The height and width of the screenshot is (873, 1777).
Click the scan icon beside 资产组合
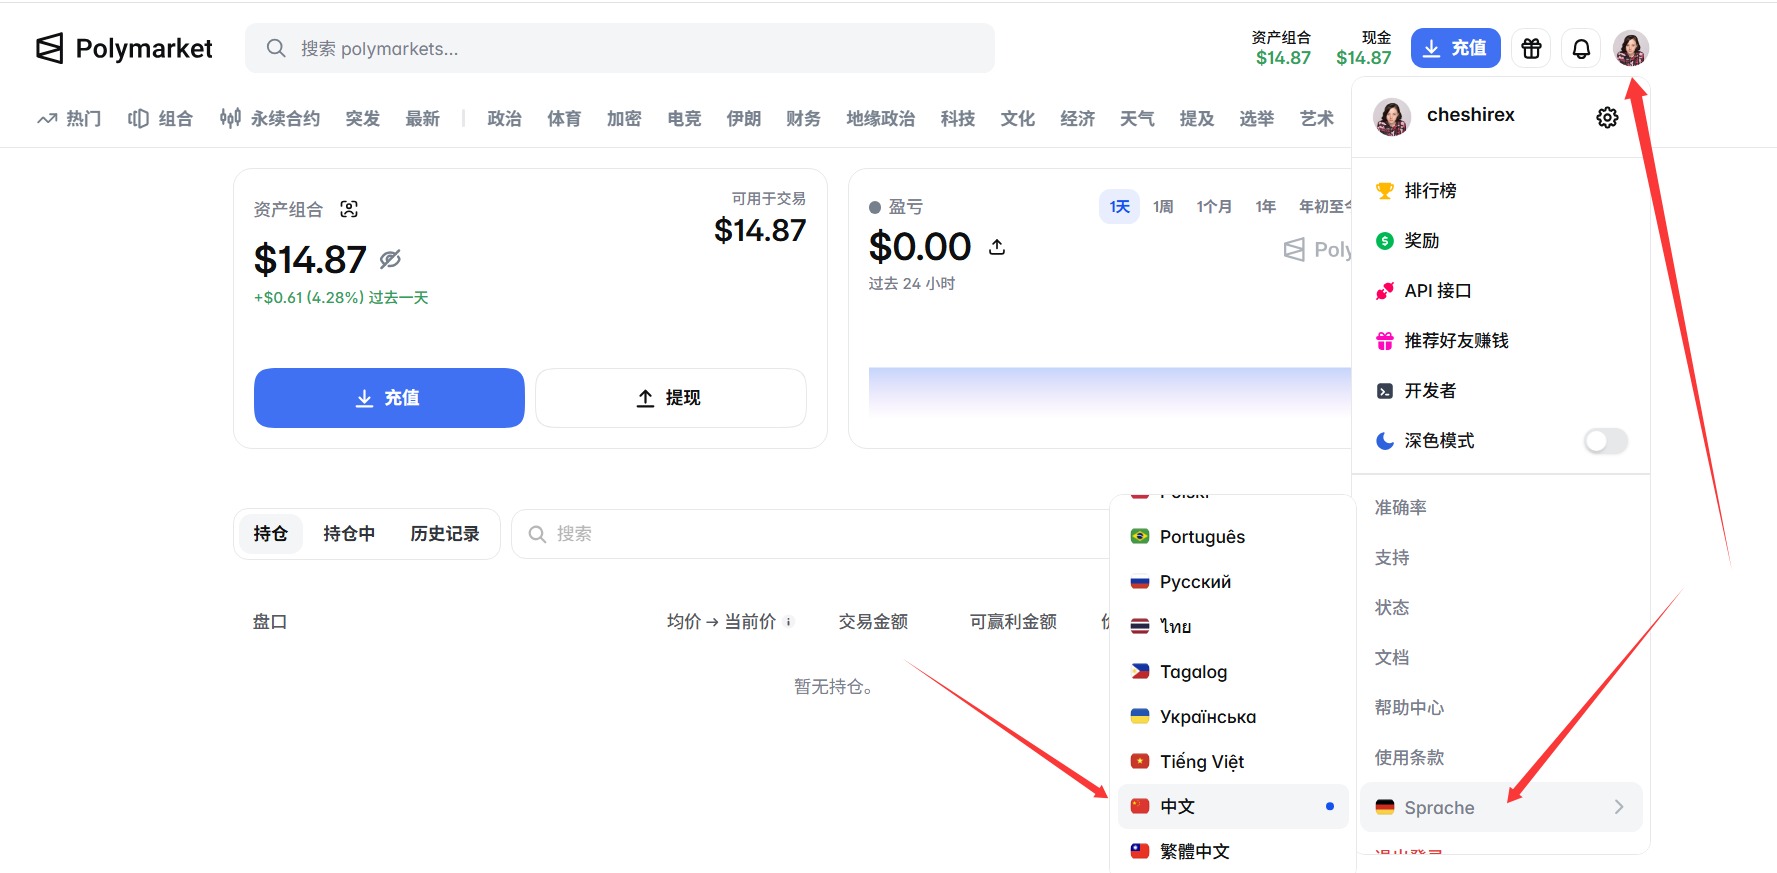[x=349, y=209]
